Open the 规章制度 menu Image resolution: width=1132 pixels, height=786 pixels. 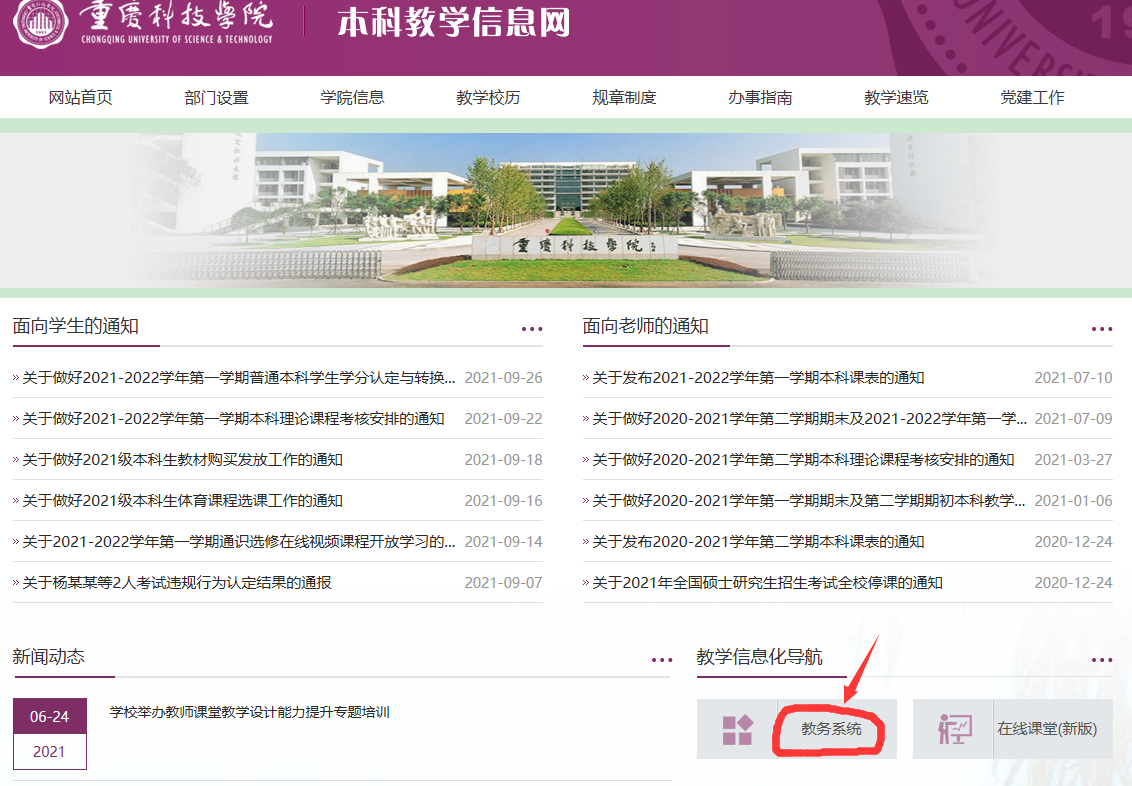(624, 97)
